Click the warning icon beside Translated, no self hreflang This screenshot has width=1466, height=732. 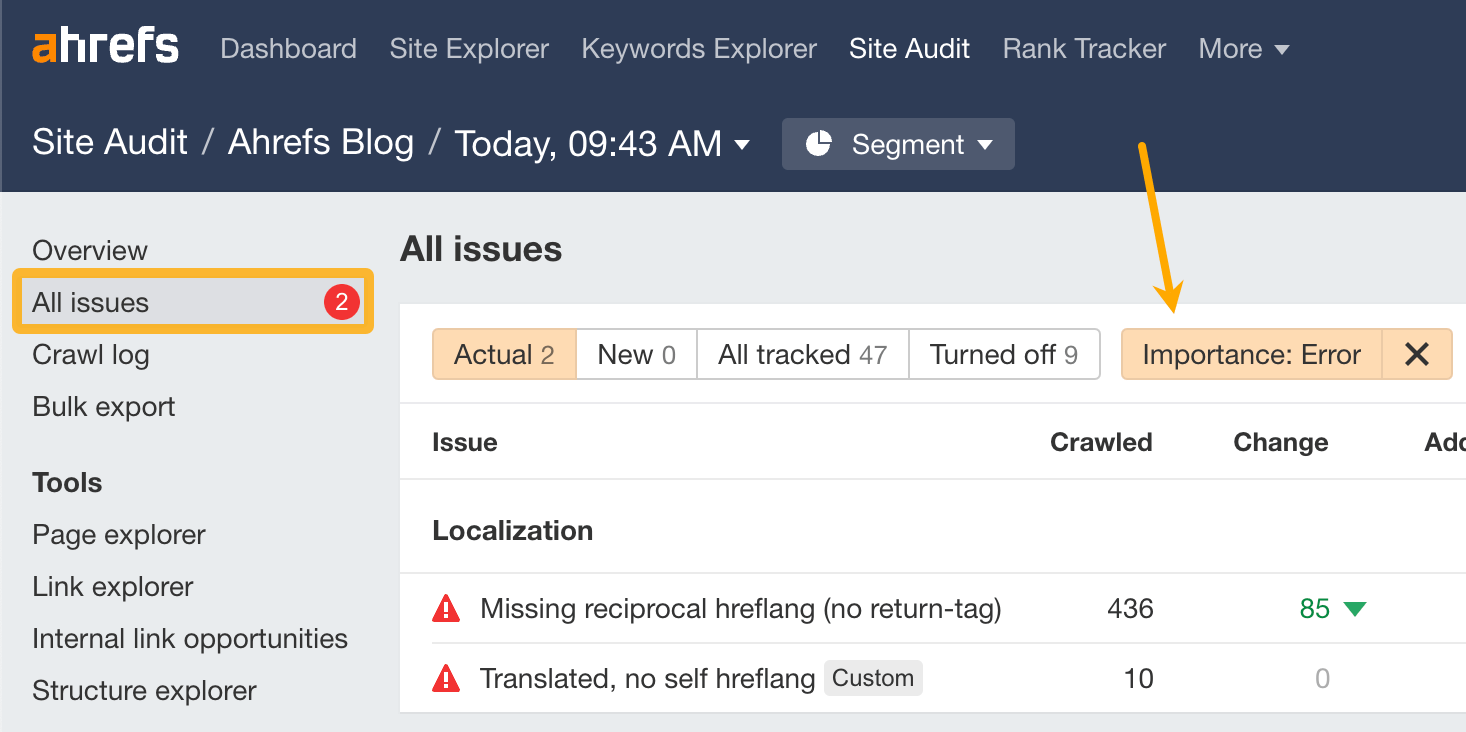tap(446, 678)
